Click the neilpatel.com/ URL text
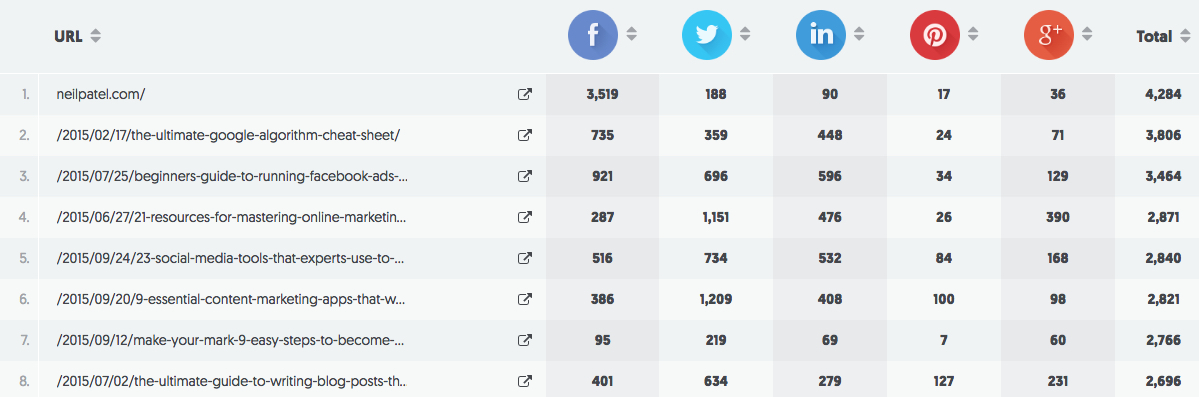Screen dimensions: 1199x397 [101, 94]
